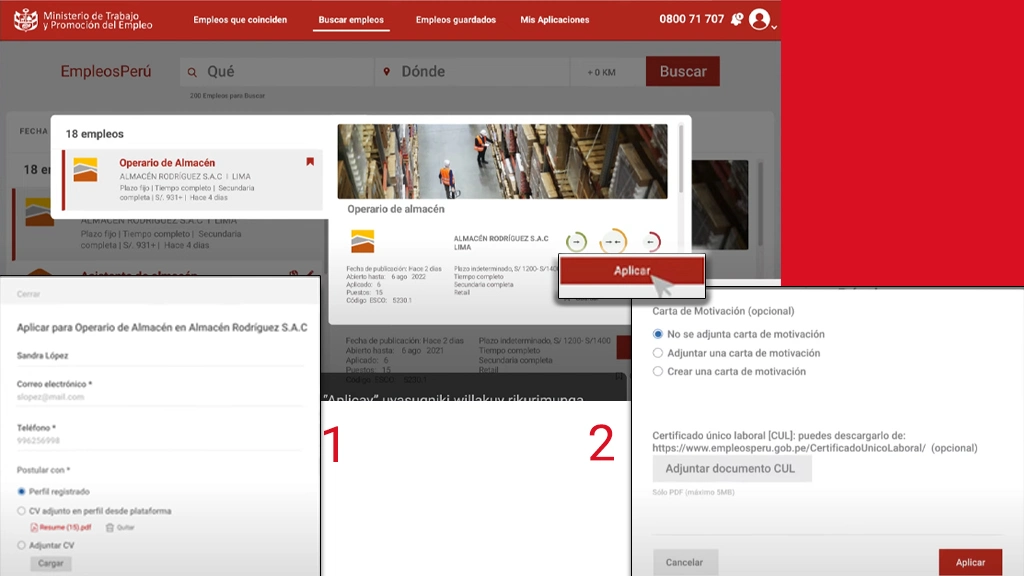Open the notifications bell icon

[737, 20]
